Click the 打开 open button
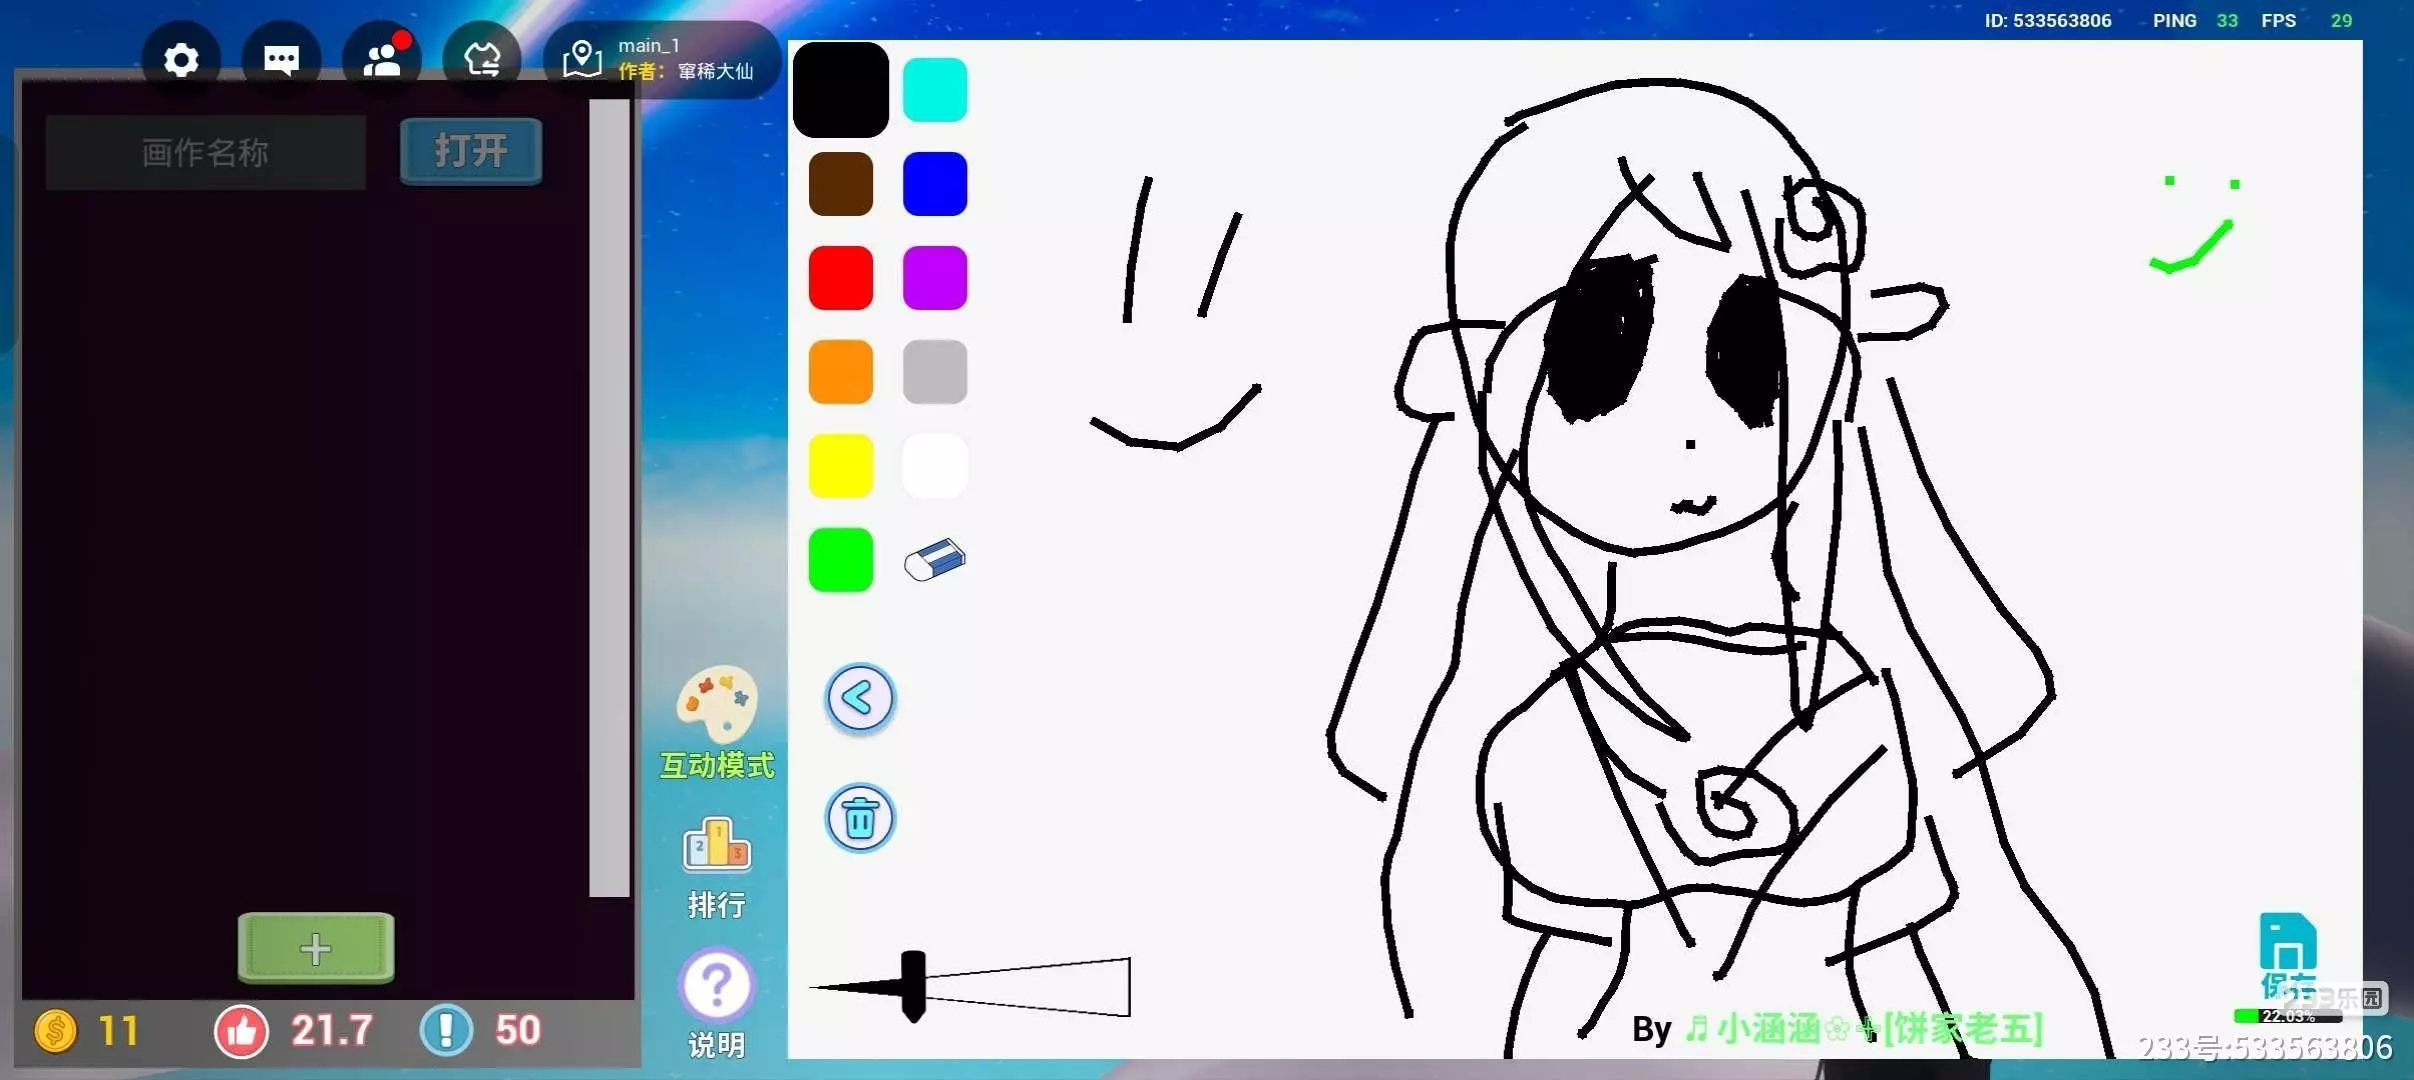 coord(471,152)
